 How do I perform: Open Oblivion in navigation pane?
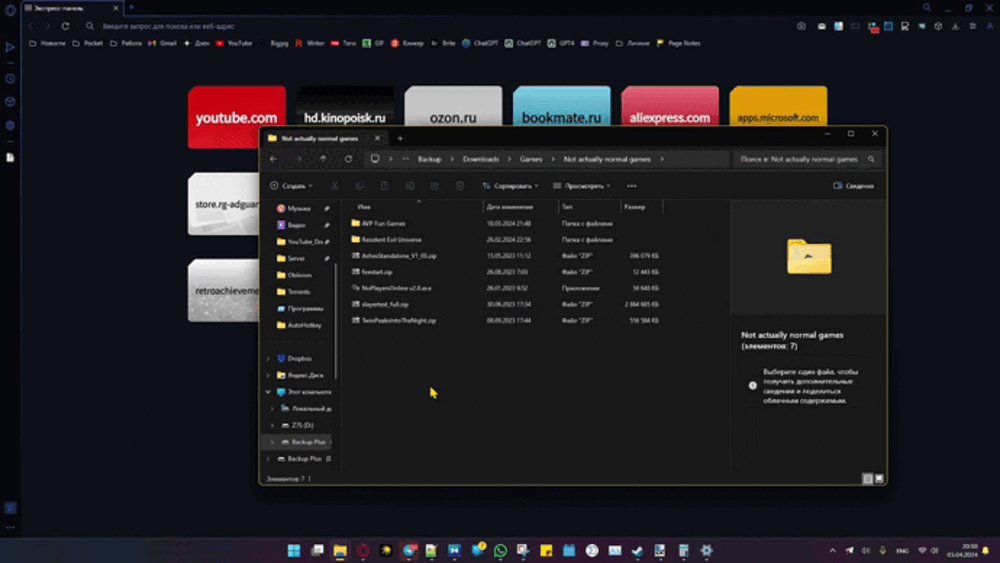click(294, 275)
